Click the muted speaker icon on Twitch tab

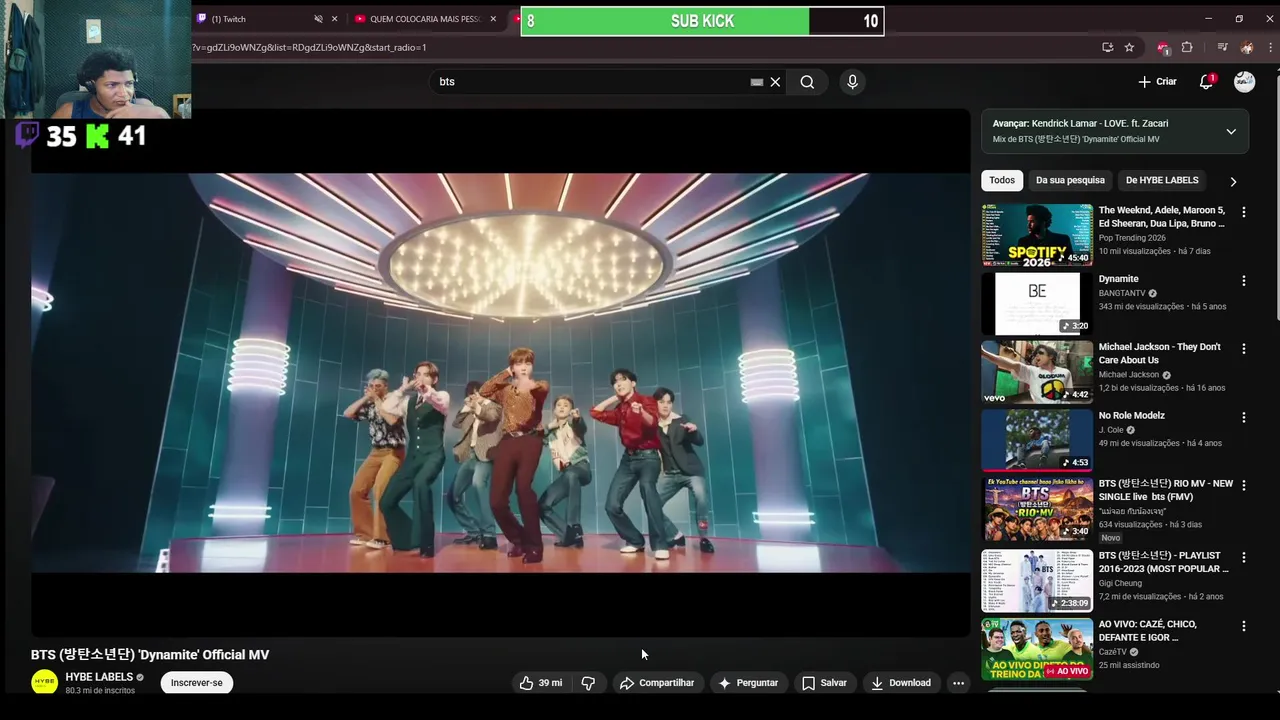point(318,19)
